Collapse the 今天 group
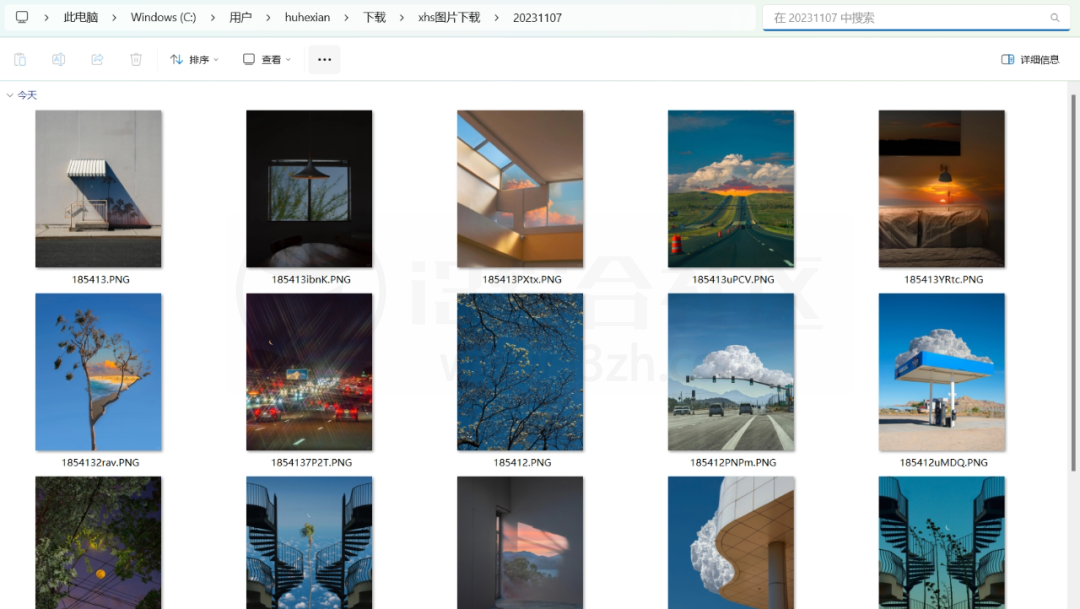 10,95
